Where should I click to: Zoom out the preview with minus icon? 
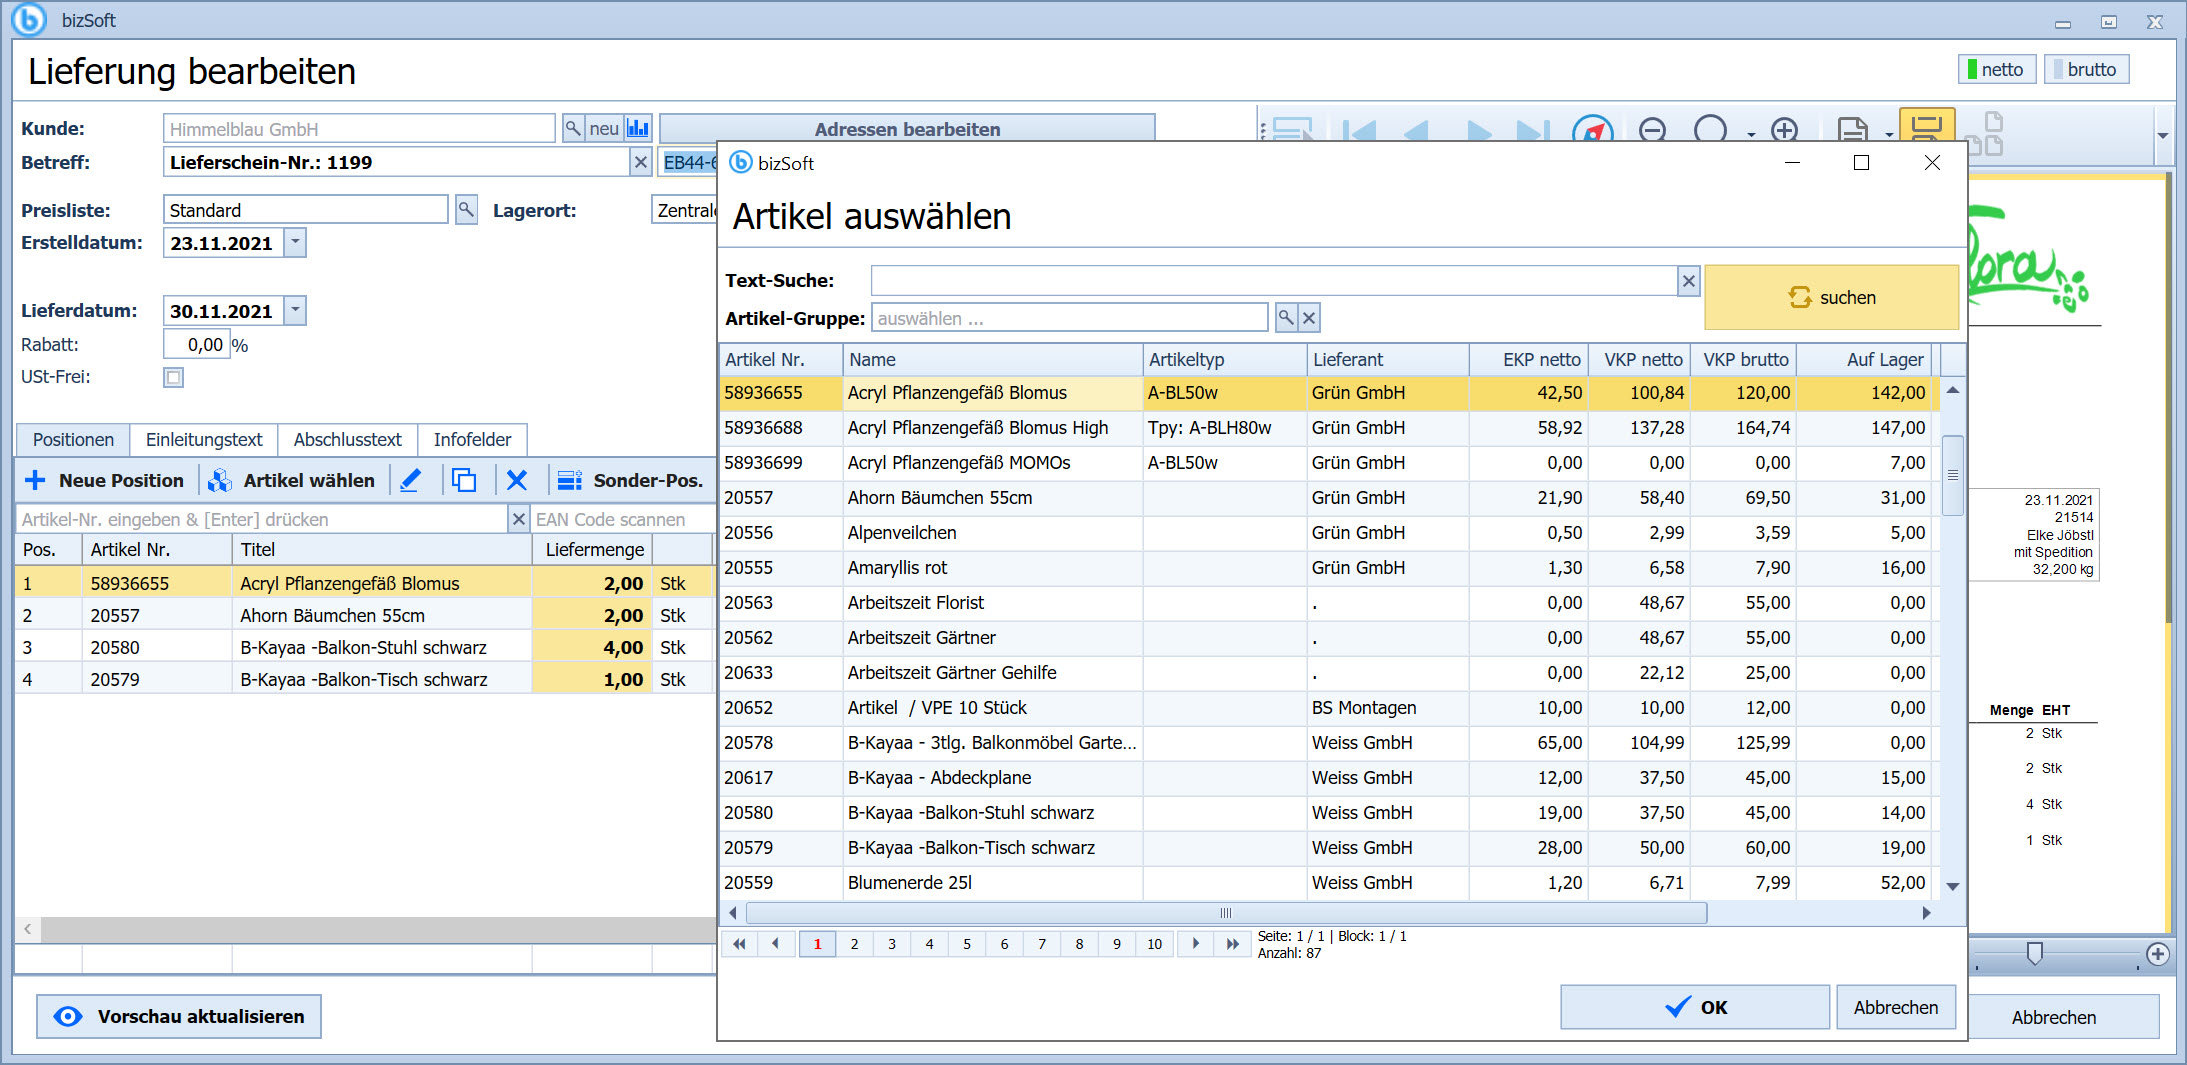click(x=1652, y=130)
